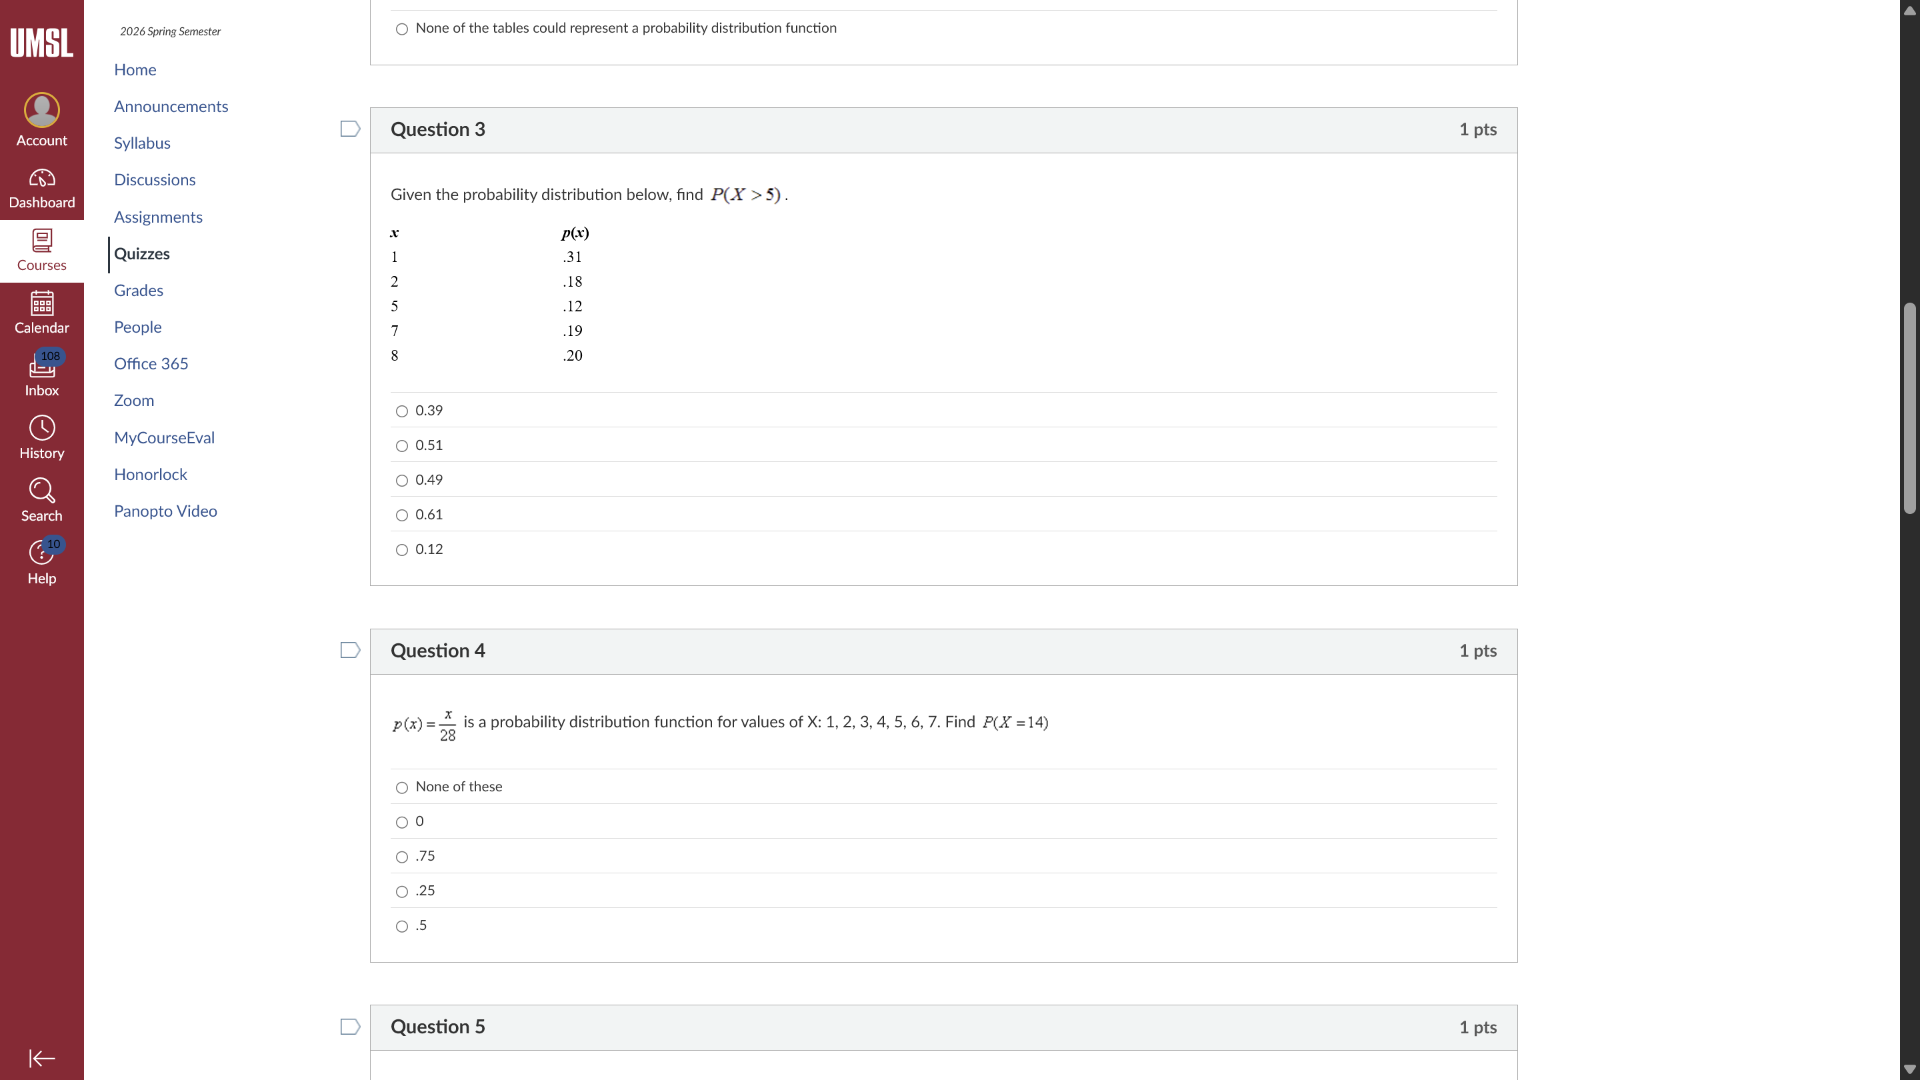Choose "None of these" in Question 4
The width and height of the screenshot is (1920, 1080).
click(402, 787)
